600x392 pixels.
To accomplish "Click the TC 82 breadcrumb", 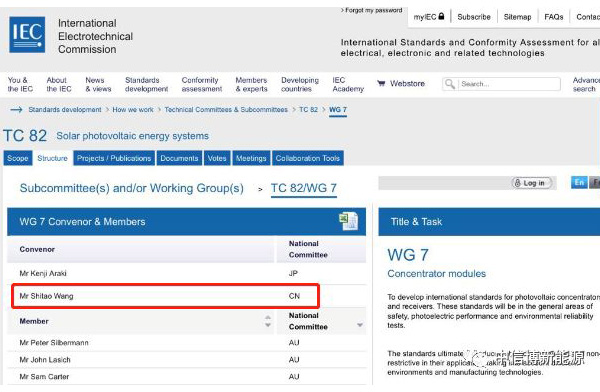I will pyautogui.click(x=308, y=109).
